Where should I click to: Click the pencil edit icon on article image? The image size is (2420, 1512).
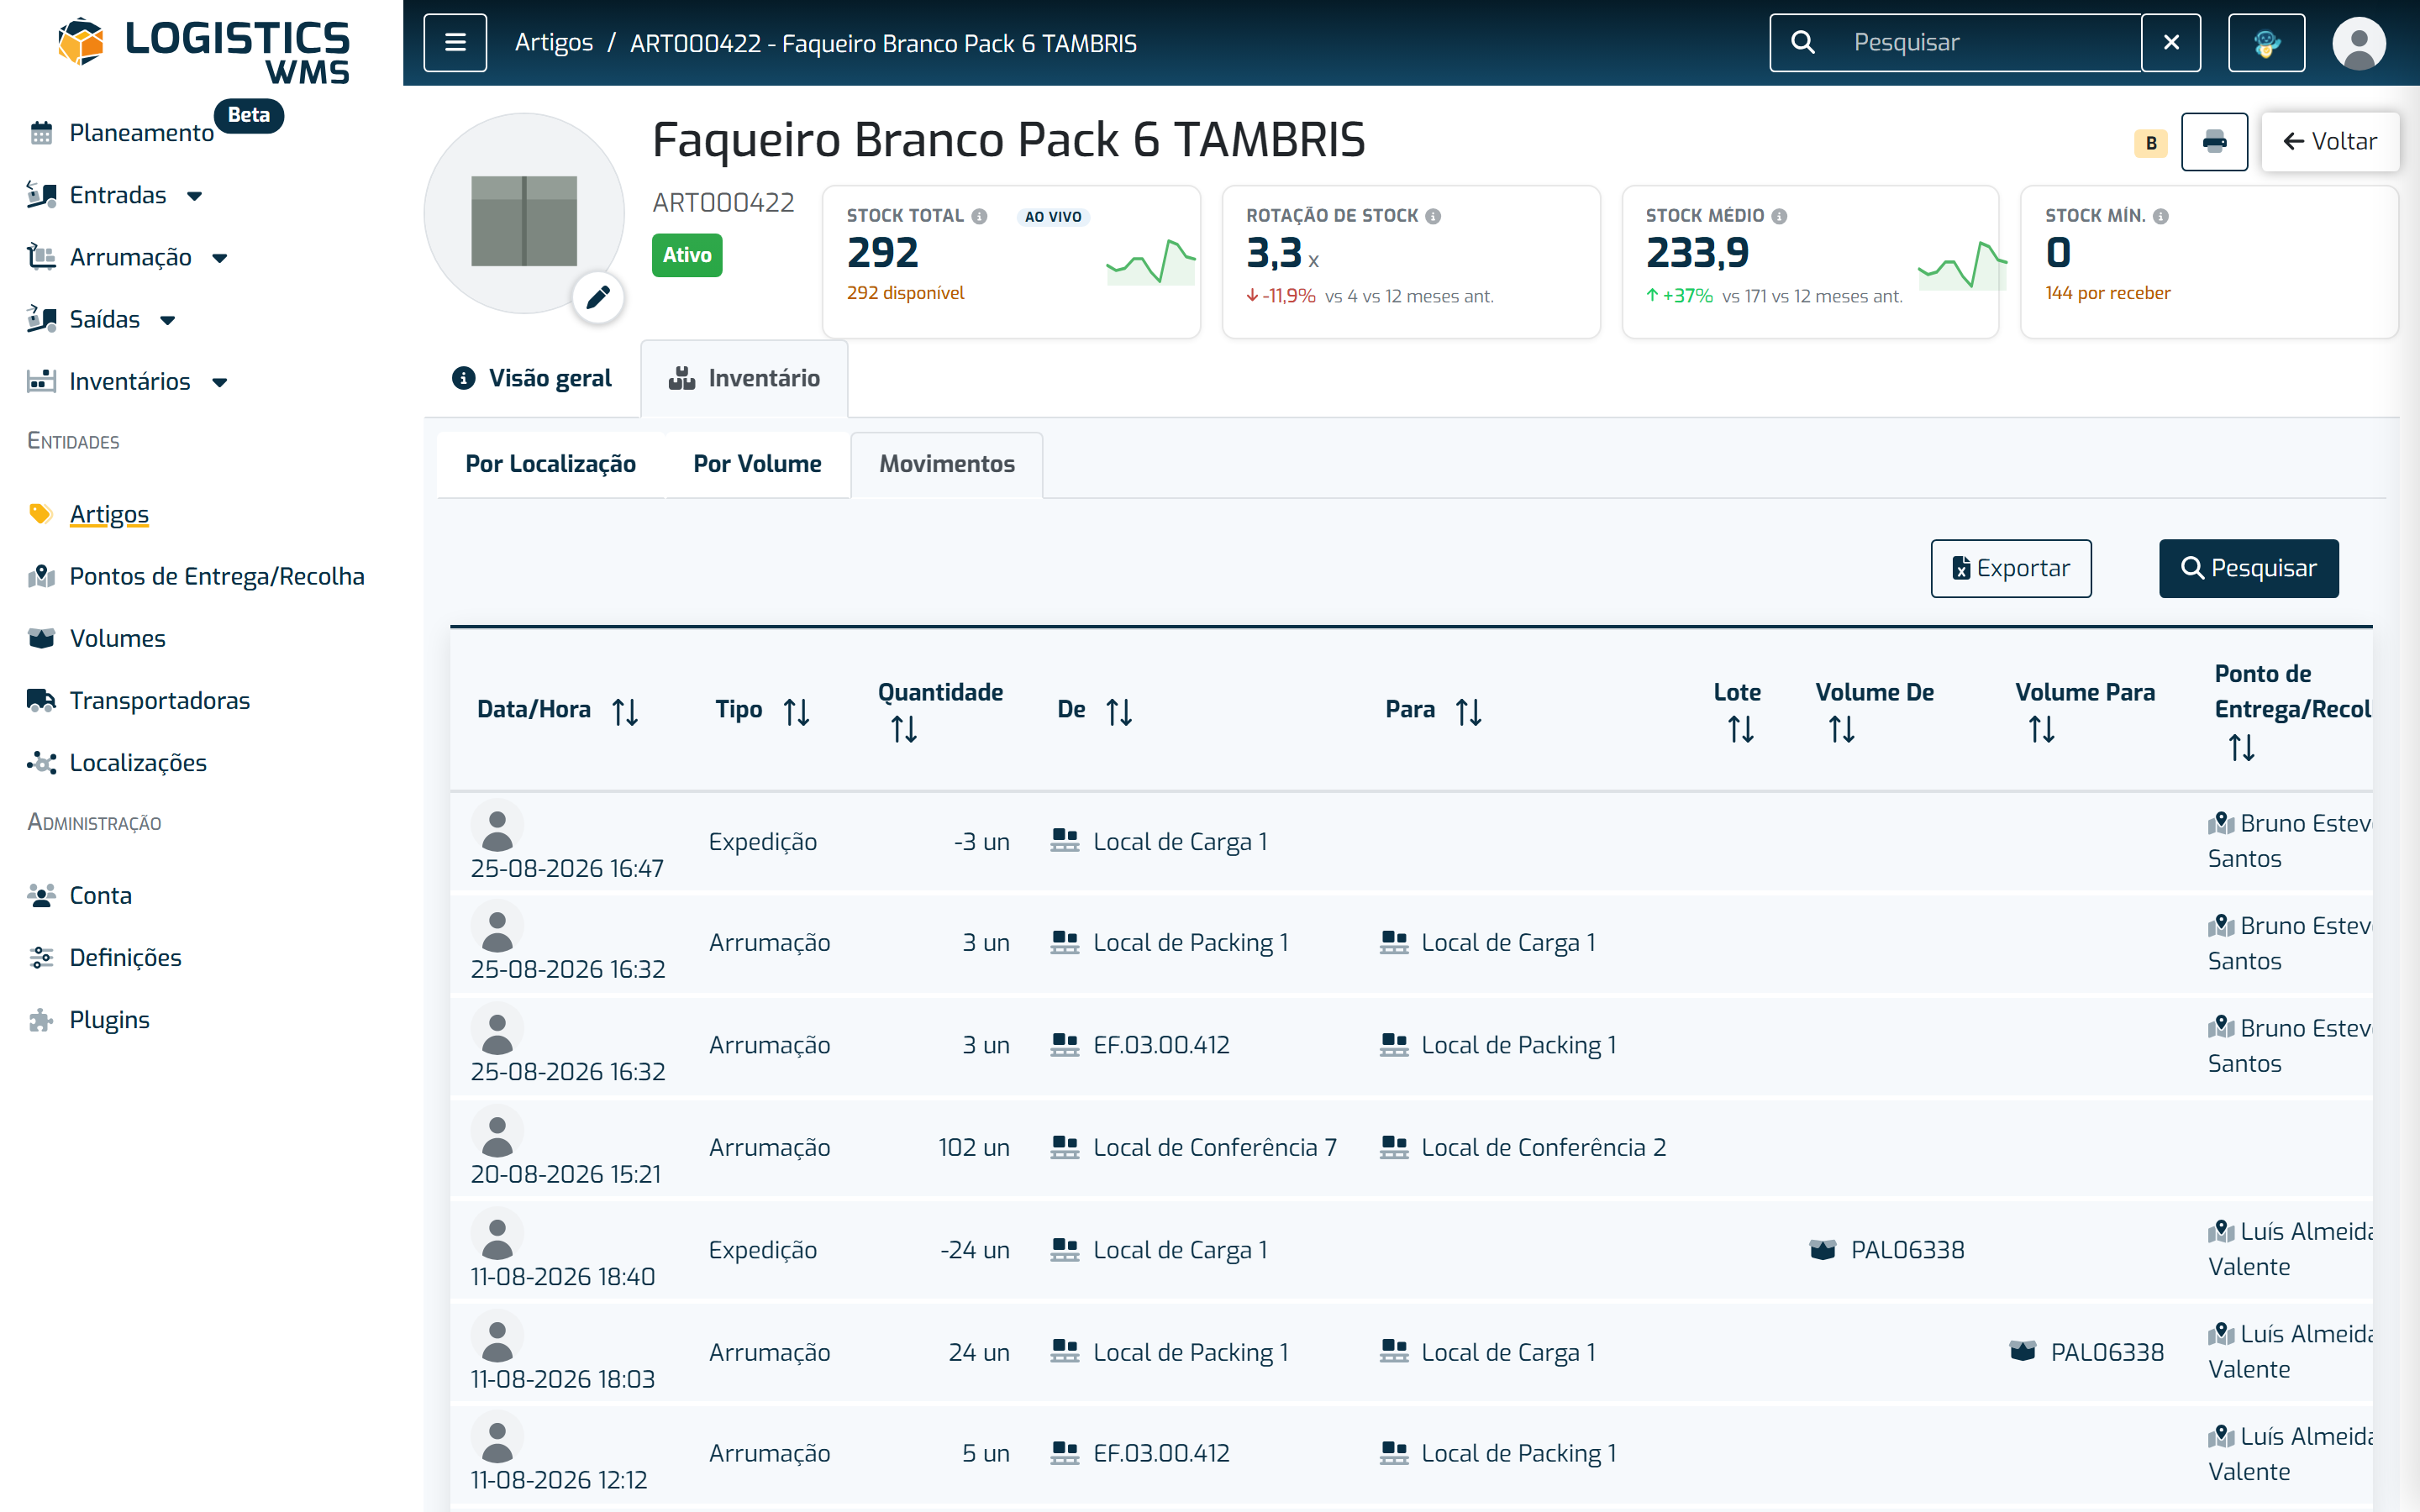click(x=598, y=297)
